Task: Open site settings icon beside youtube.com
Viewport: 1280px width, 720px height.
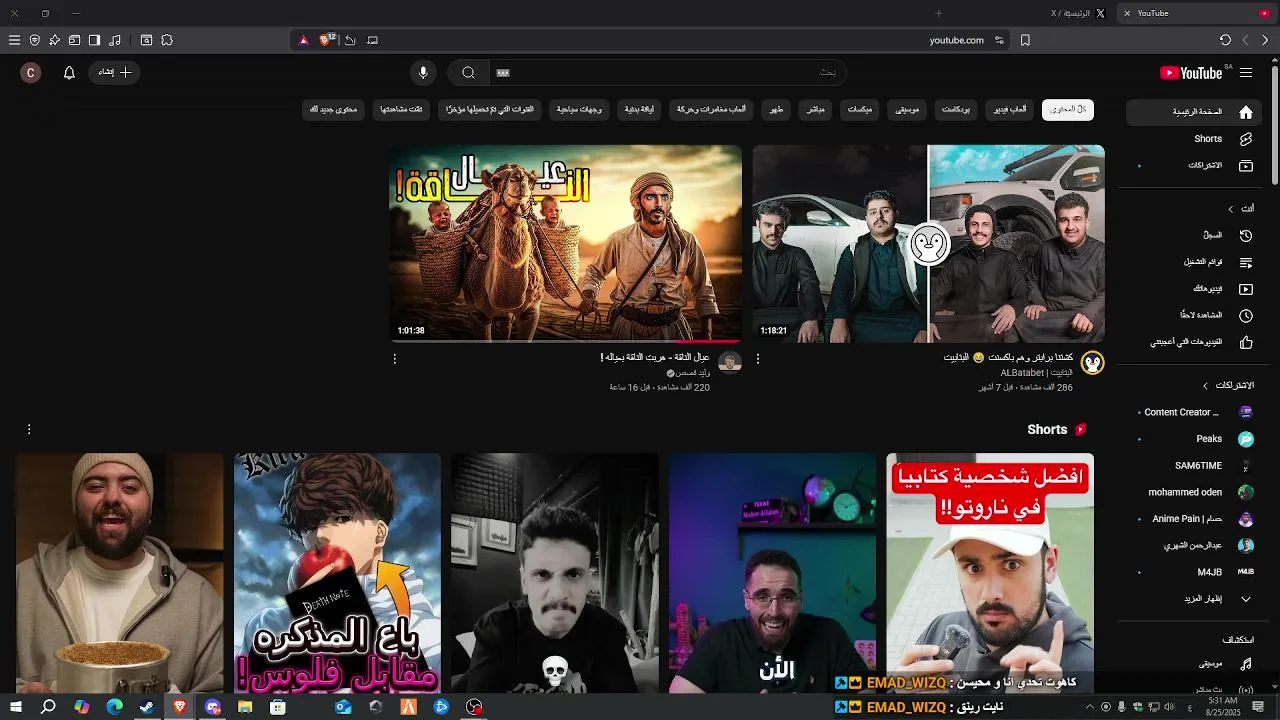Action: click(x=999, y=40)
